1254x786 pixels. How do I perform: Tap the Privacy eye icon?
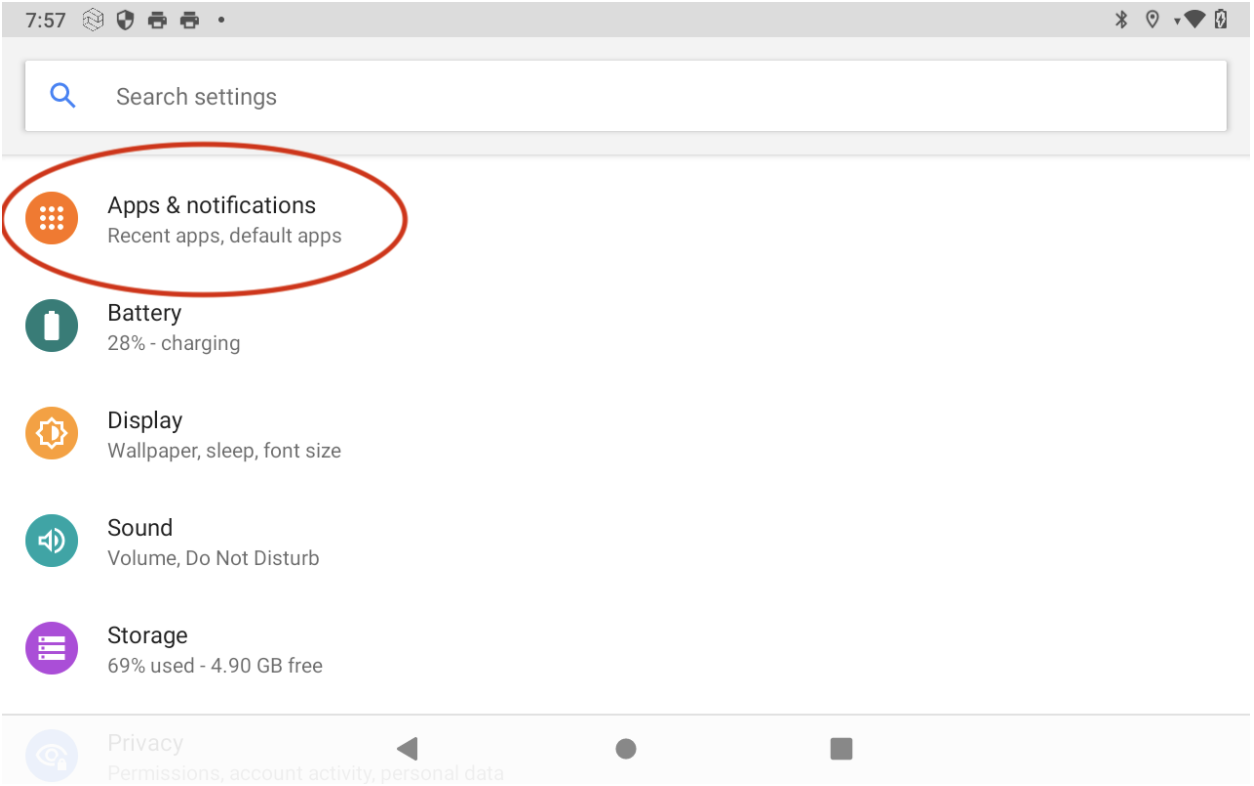51,755
